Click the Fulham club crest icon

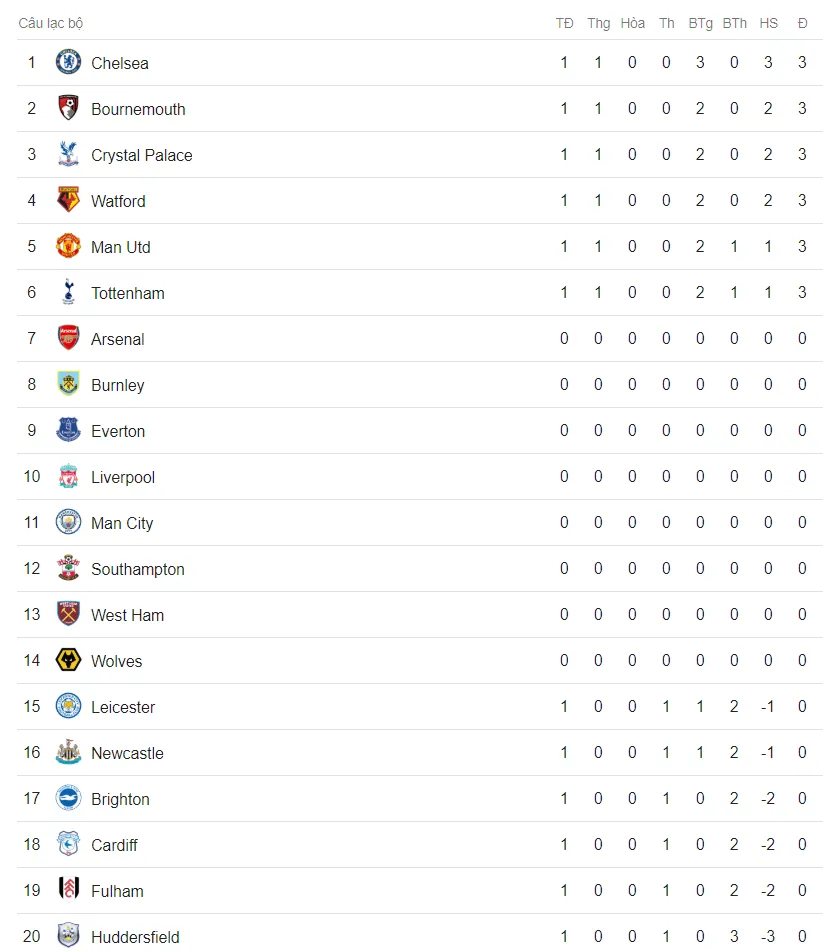pos(69,890)
